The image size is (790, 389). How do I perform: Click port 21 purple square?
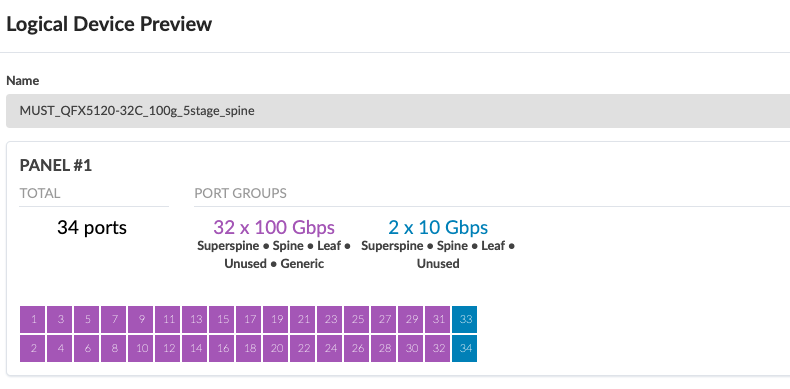click(303, 319)
